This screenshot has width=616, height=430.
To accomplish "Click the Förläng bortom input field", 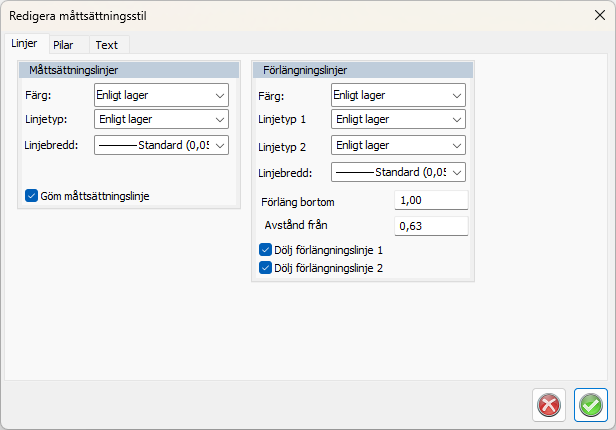I will pyautogui.click(x=431, y=200).
